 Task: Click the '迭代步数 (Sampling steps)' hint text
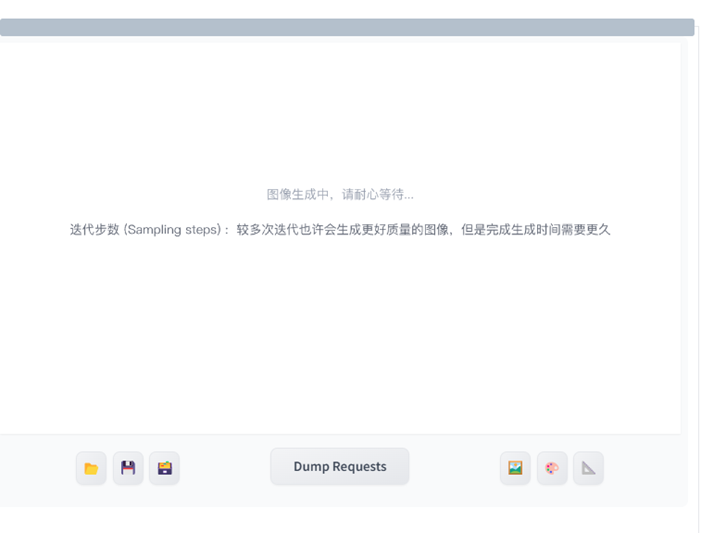click(x=340, y=229)
